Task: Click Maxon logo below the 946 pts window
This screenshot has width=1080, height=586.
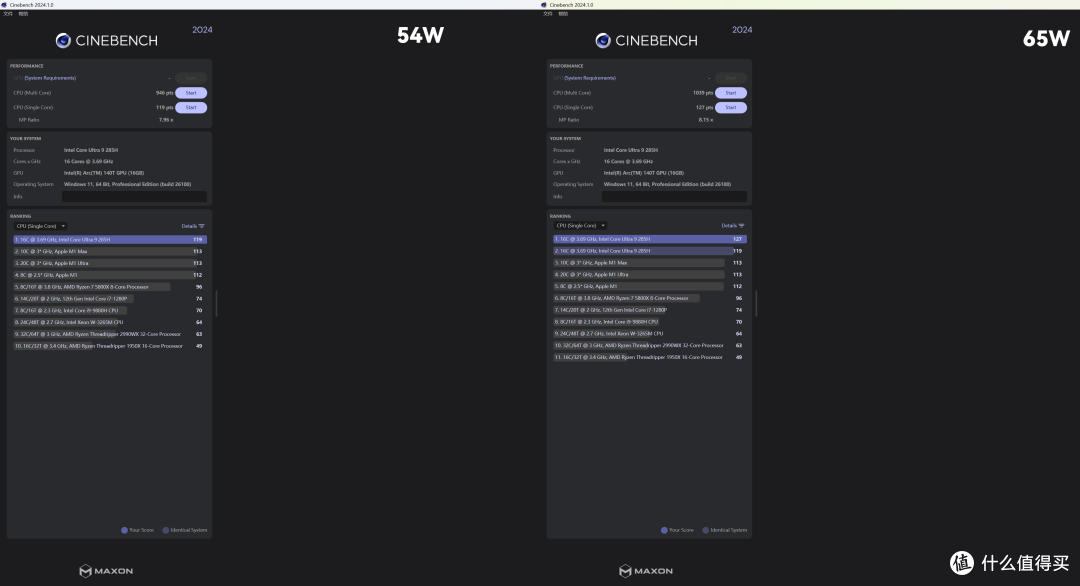Action: pyautogui.click(x=106, y=571)
